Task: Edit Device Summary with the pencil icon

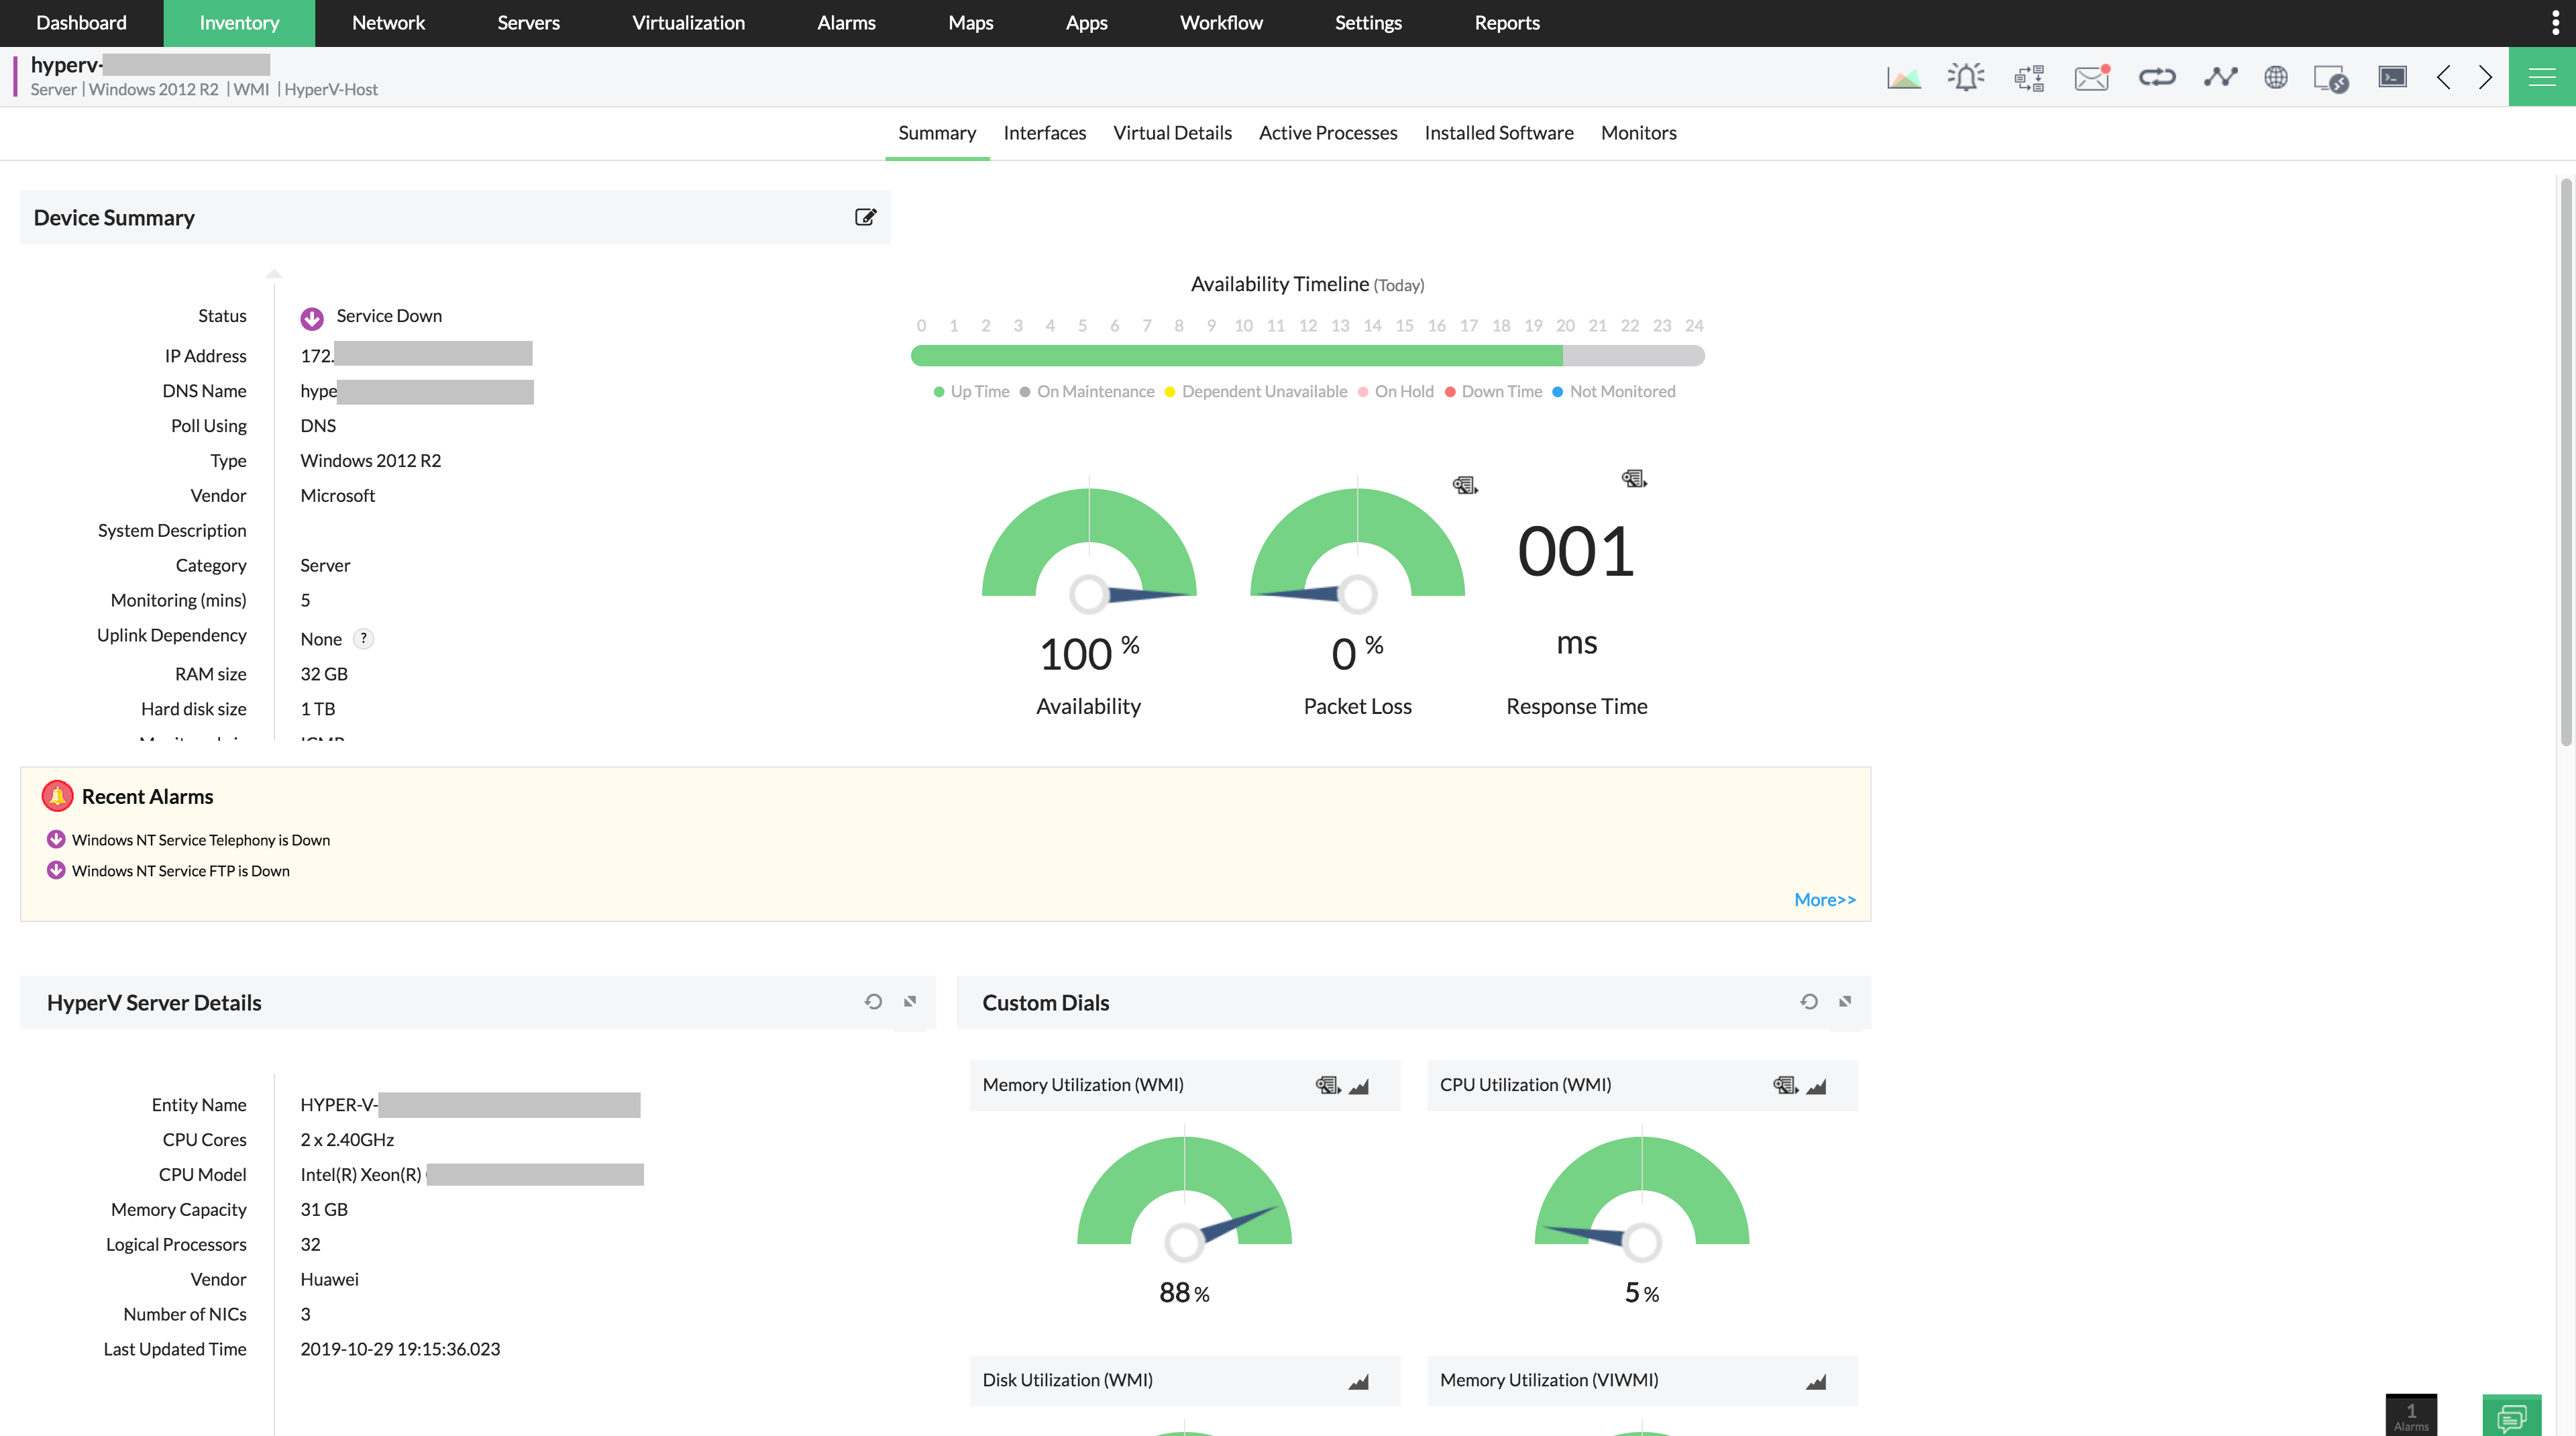Action: click(x=865, y=217)
